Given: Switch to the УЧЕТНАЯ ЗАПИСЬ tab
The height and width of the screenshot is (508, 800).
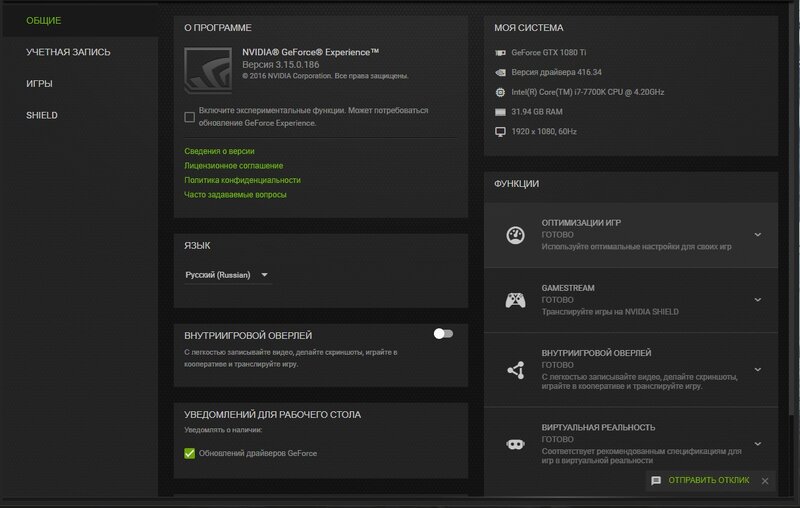Looking at the screenshot, I should pos(68,52).
